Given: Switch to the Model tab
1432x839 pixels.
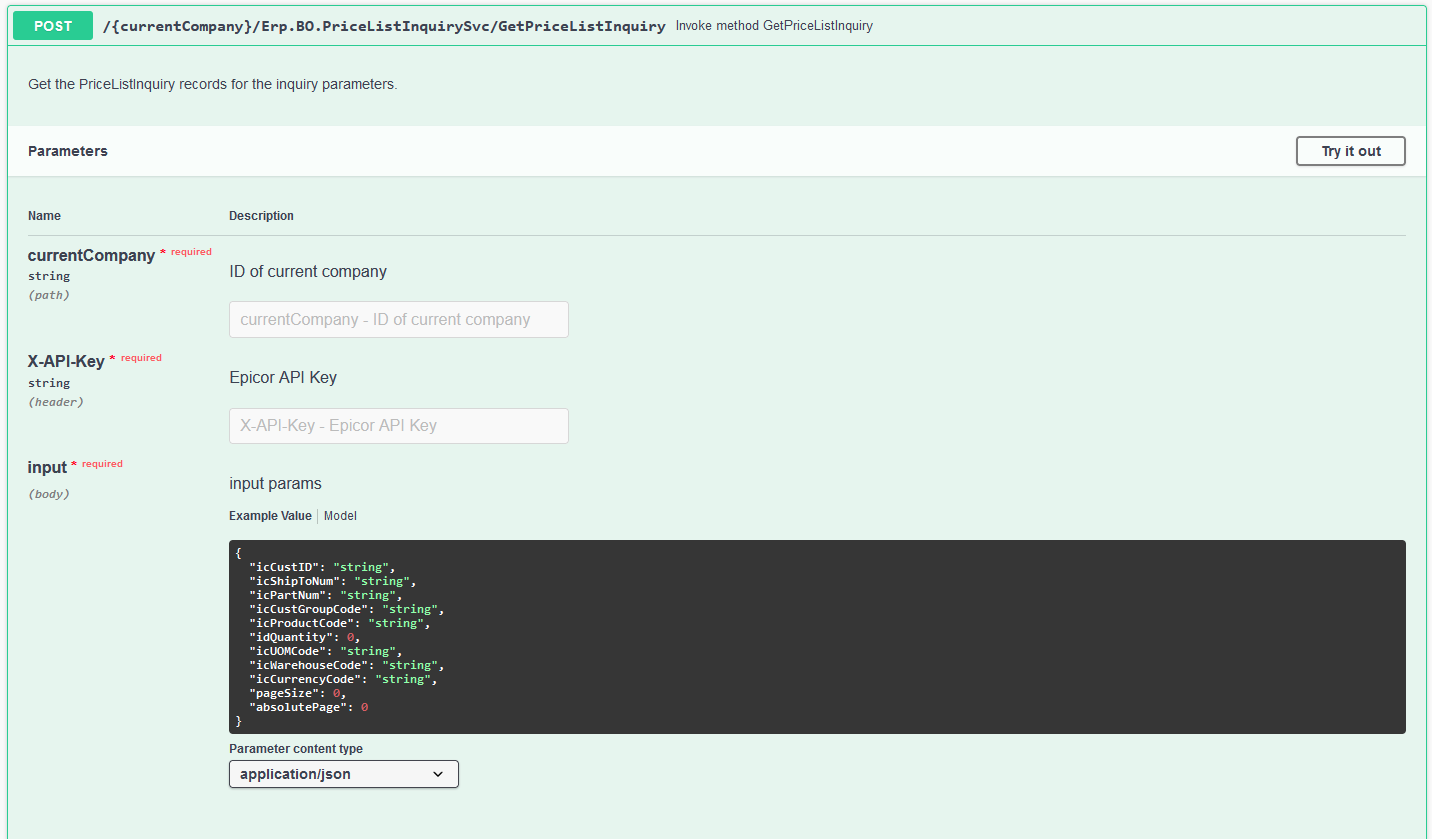Looking at the screenshot, I should coord(340,516).
